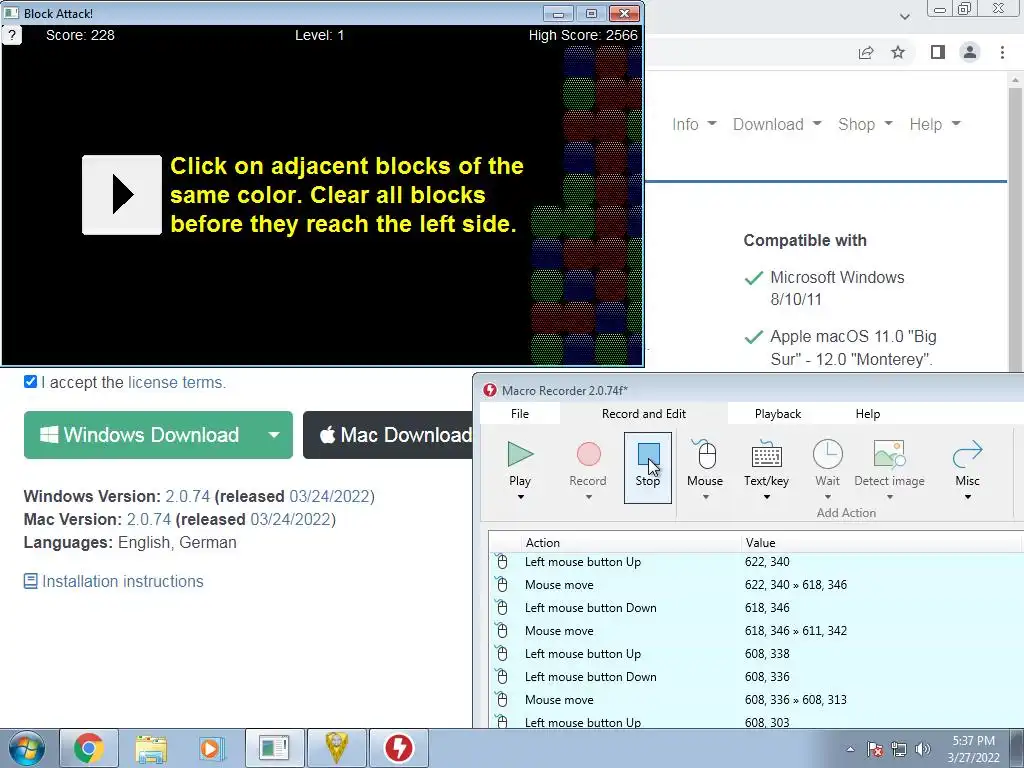The image size is (1024, 768).
Task: Open the Info website menu
Action: 694,124
